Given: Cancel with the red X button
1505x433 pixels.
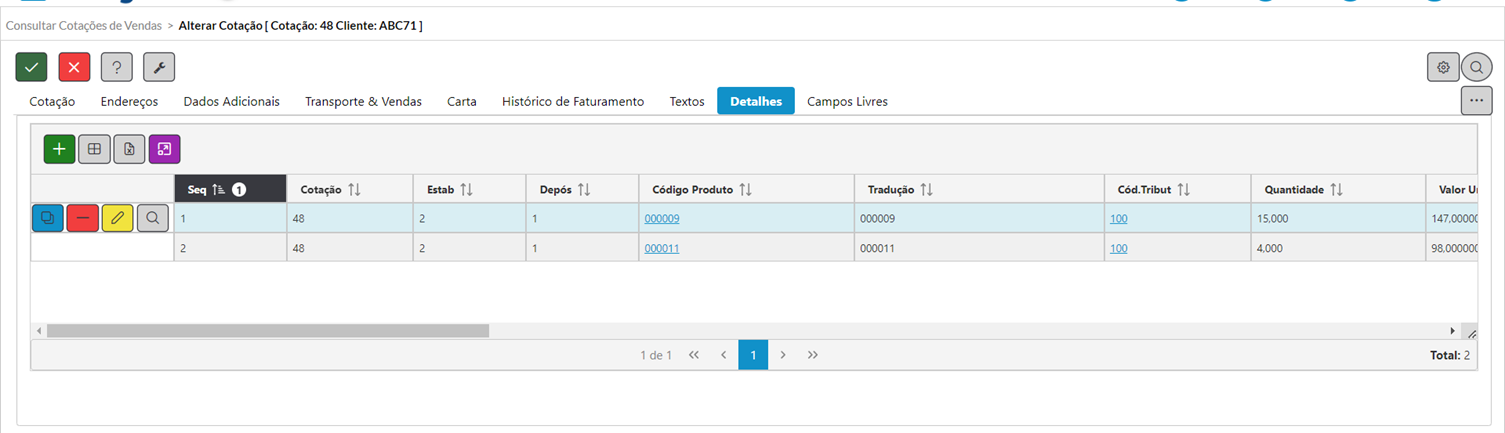Looking at the screenshot, I should [75, 67].
